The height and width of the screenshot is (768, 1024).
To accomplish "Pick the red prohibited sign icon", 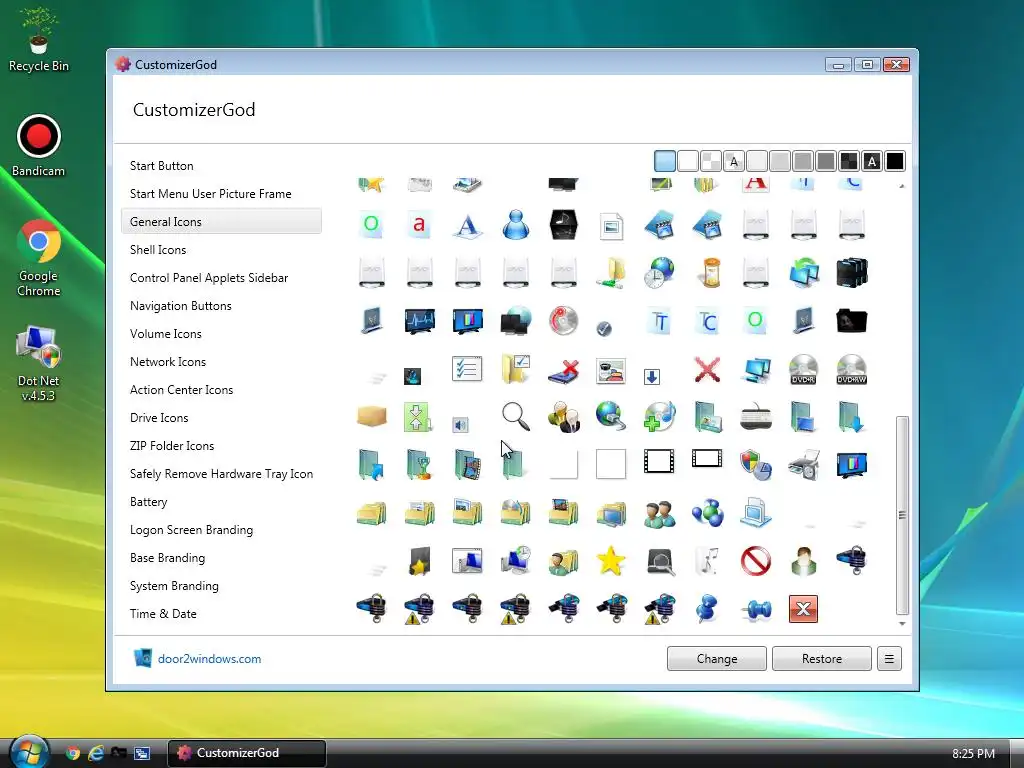I will (756, 561).
